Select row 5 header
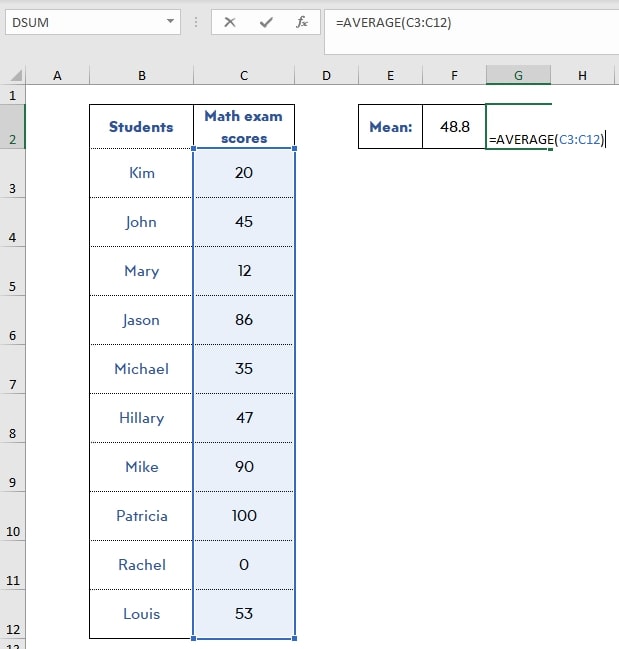Viewport: 619px width, 649px height. point(12,271)
